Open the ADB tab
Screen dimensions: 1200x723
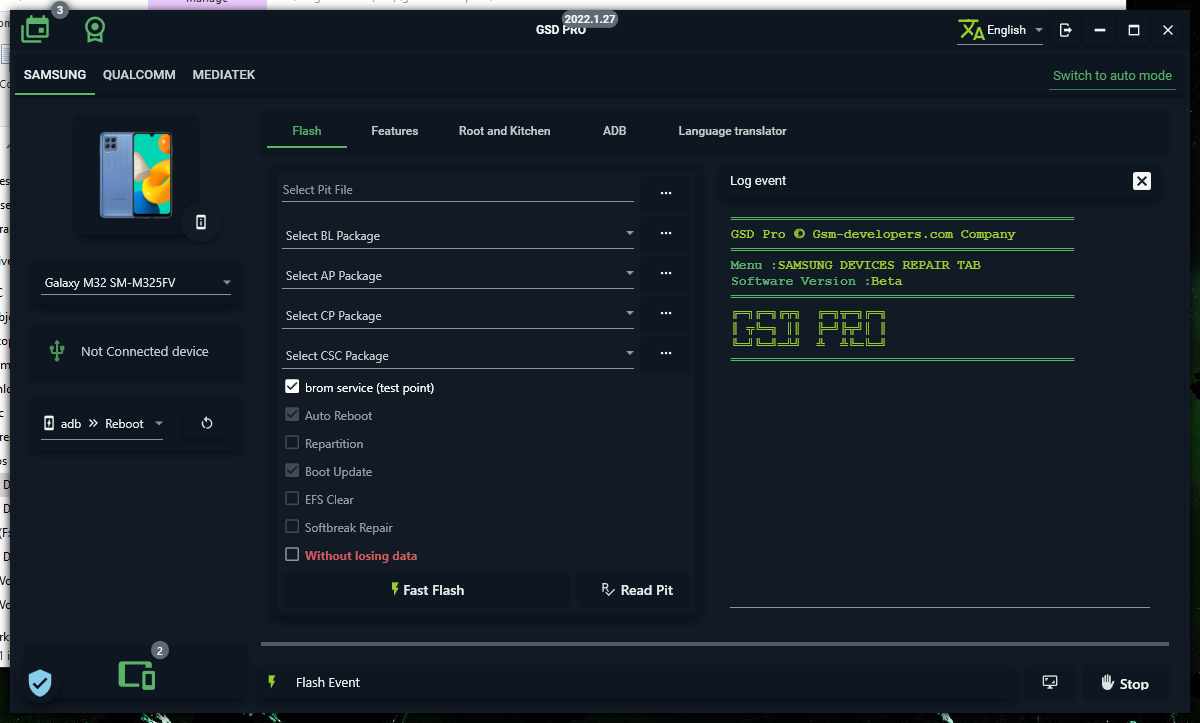(615, 131)
